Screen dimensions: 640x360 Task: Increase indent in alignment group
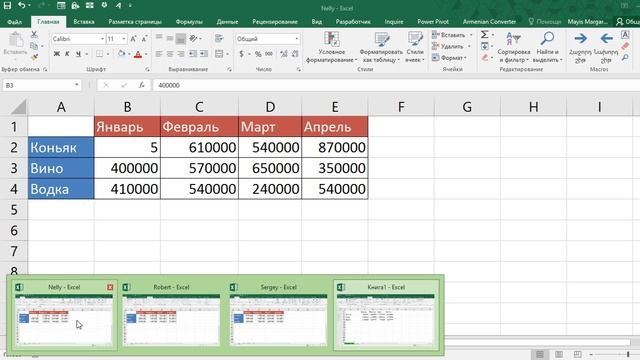(x=203, y=54)
